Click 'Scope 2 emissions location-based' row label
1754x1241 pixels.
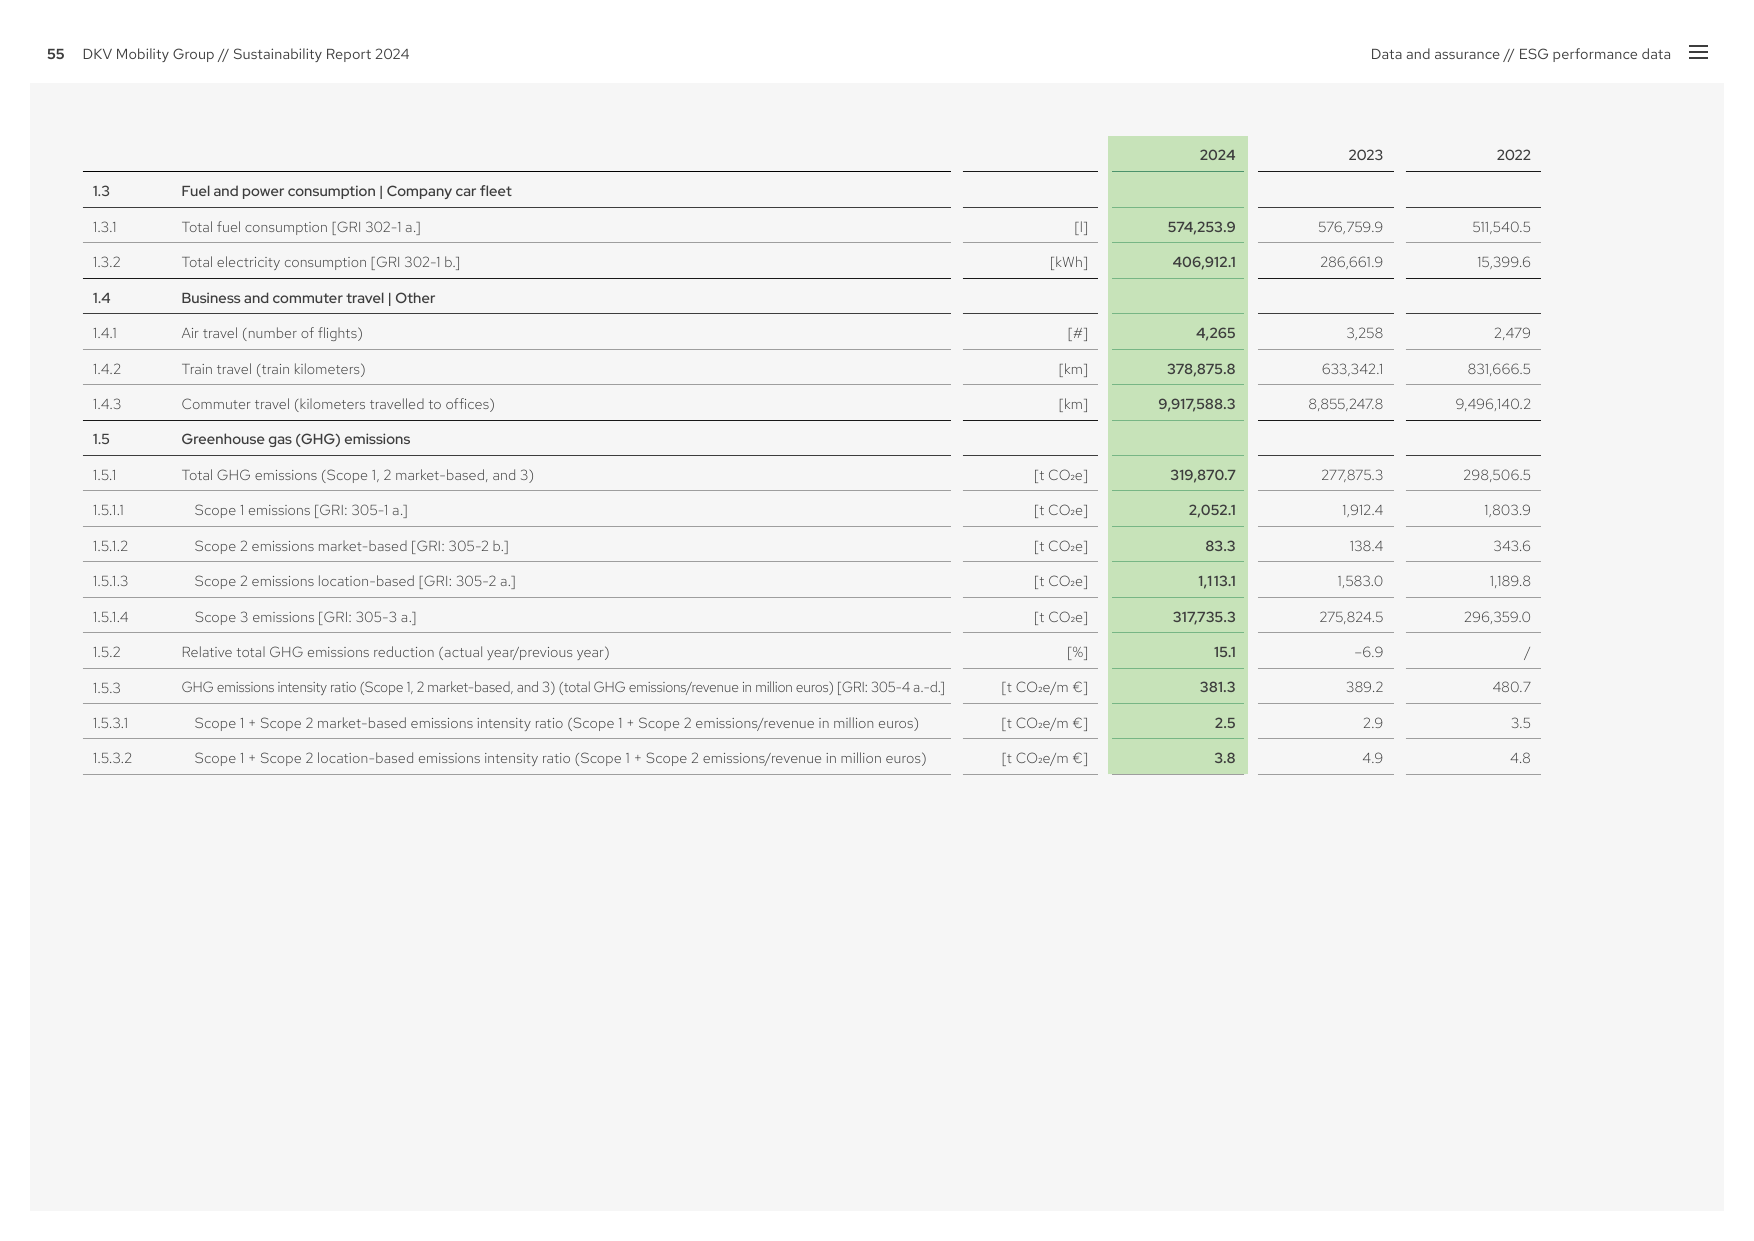(x=355, y=581)
